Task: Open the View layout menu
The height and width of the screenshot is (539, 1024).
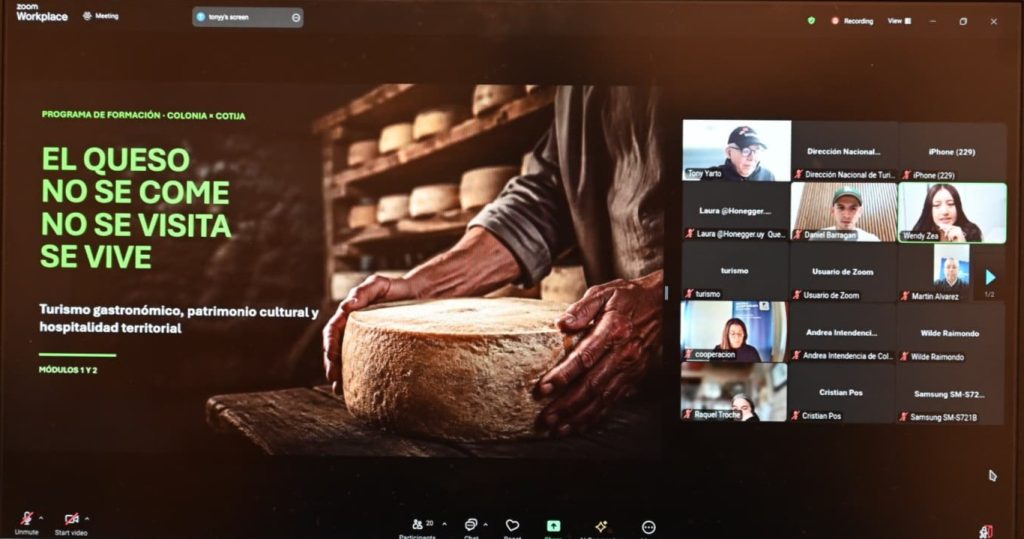Action: [x=899, y=21]
